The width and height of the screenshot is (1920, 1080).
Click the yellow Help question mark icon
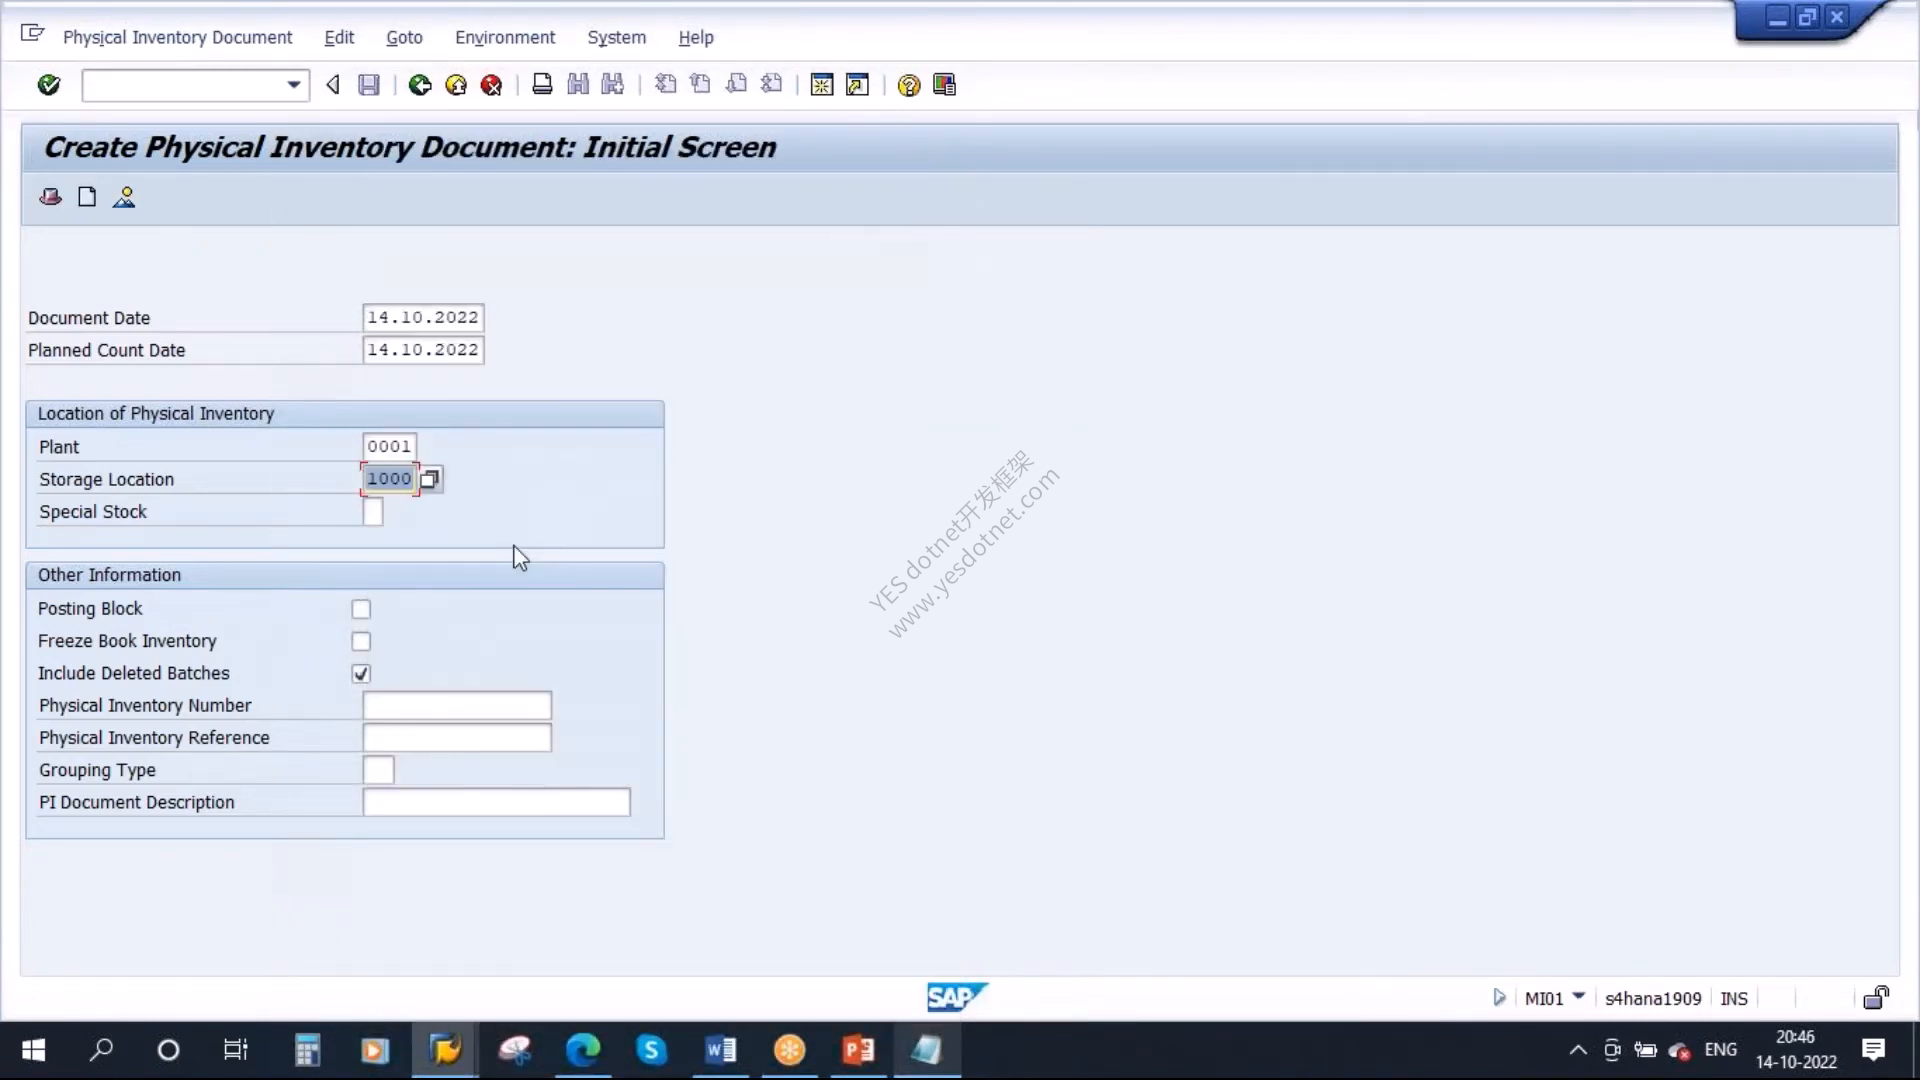pos(908,85)
